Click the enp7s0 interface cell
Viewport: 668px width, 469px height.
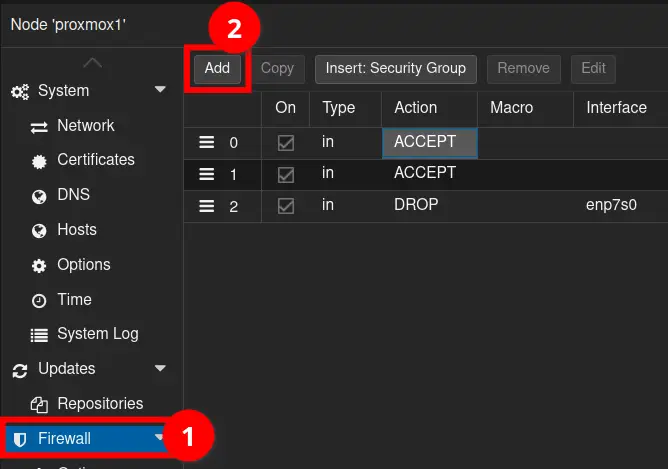pyautogui.click(x=621, y=206)
